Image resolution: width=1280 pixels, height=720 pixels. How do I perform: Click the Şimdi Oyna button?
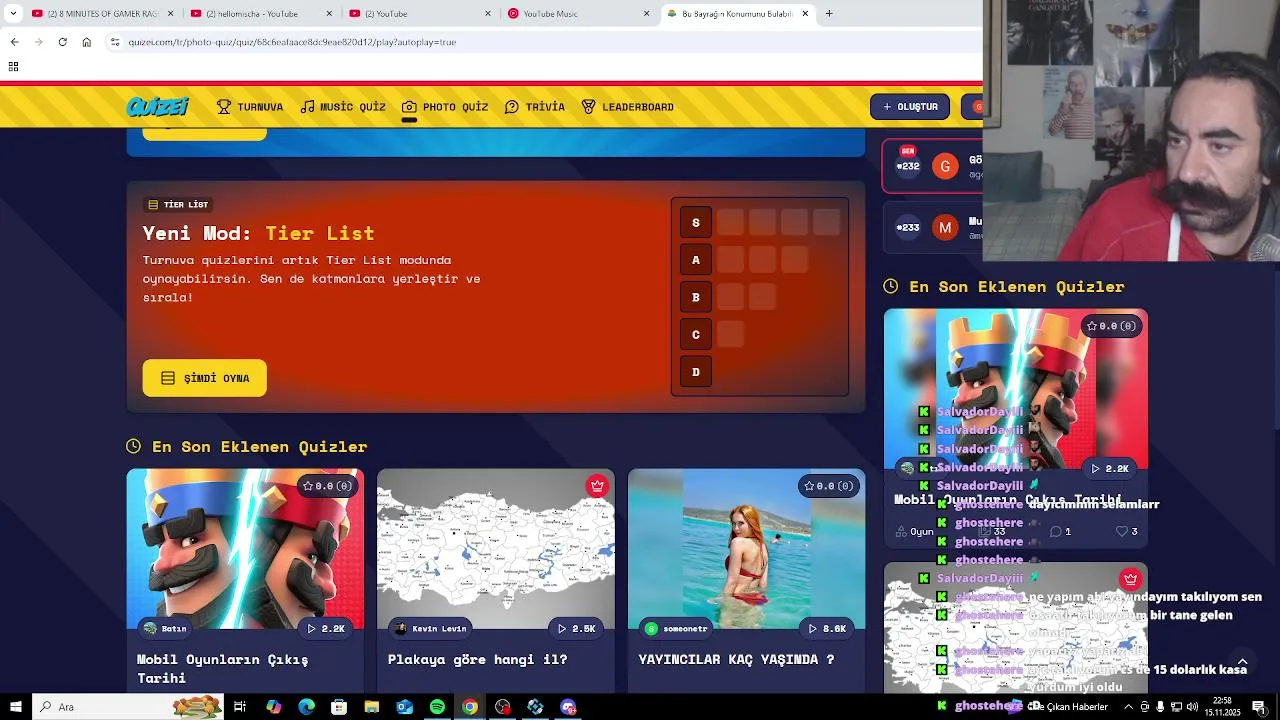(x=205, y=378)
